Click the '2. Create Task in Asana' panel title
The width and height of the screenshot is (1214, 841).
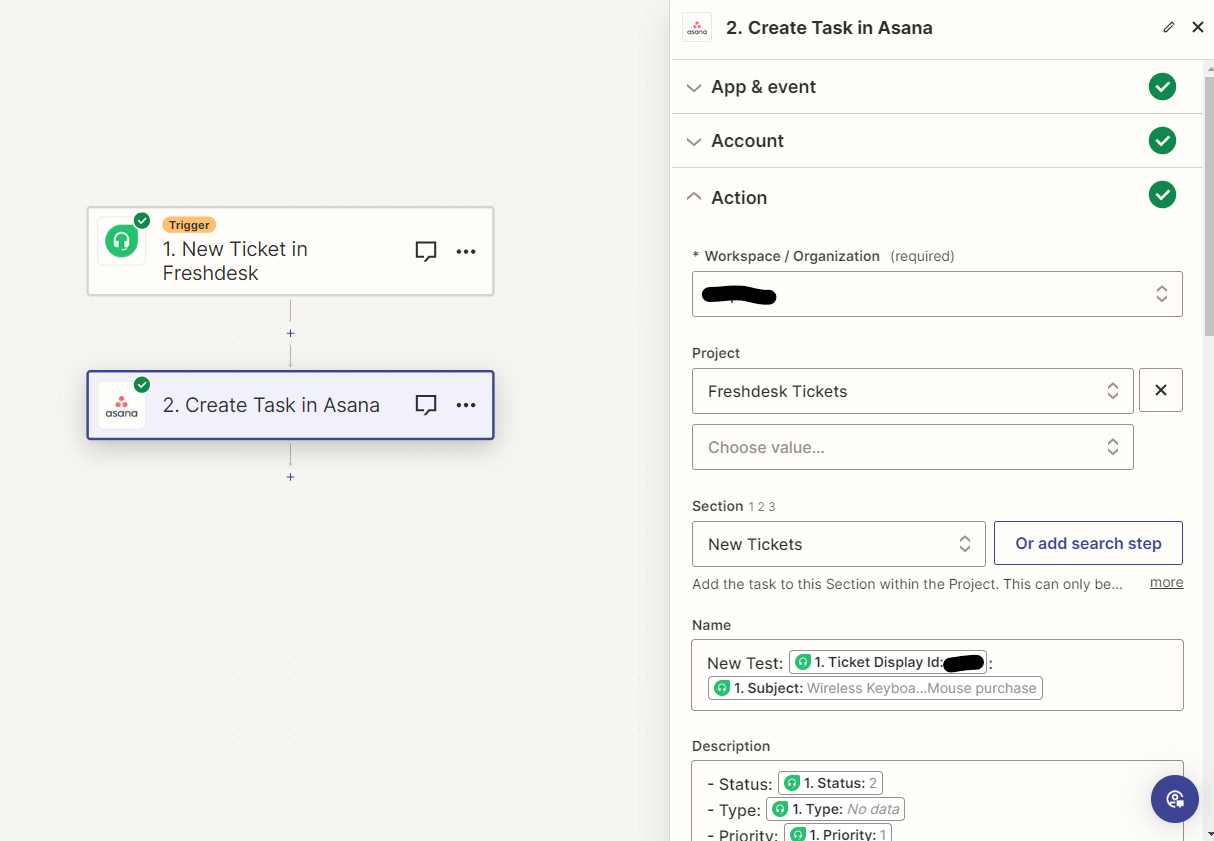[829, 28]
